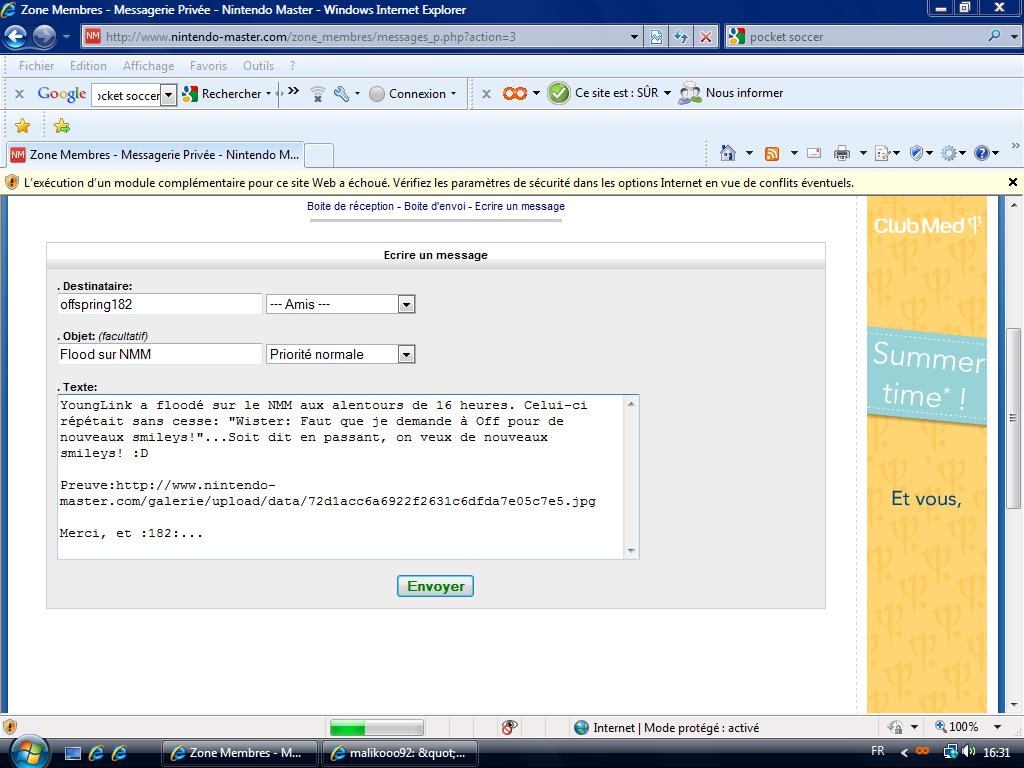Click the Nous informer icon
Viewport: 1024px width, 768px height.
[x=690, y=93]
